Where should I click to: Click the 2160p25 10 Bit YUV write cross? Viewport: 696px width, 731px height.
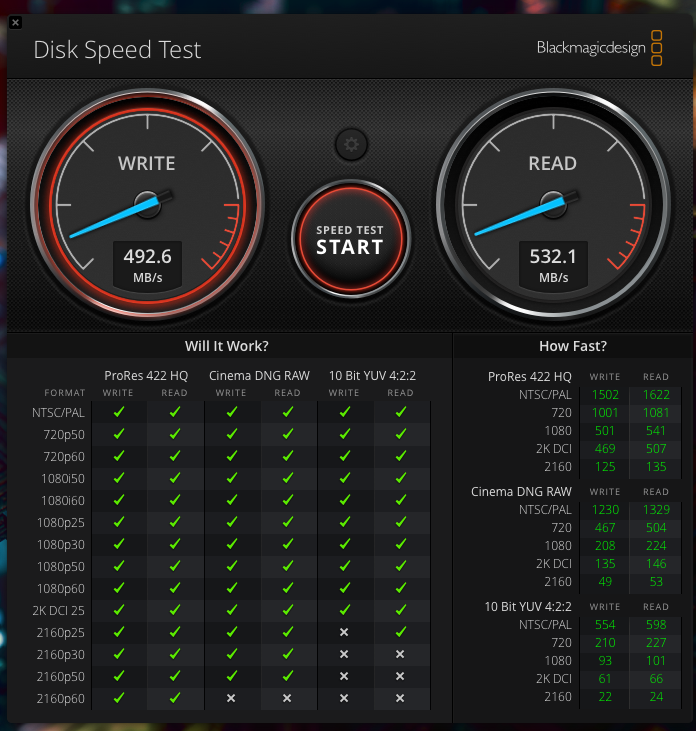tap(344, 632)
